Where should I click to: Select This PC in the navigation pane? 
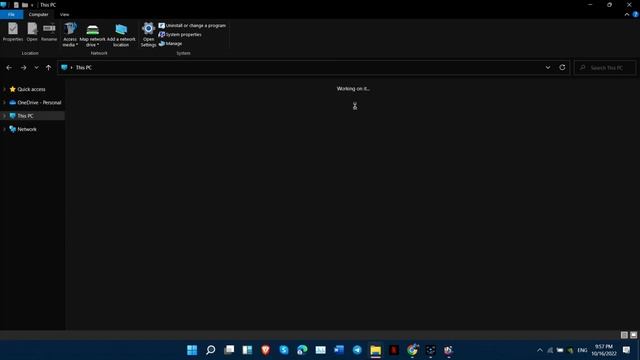(x=25, y=116)
